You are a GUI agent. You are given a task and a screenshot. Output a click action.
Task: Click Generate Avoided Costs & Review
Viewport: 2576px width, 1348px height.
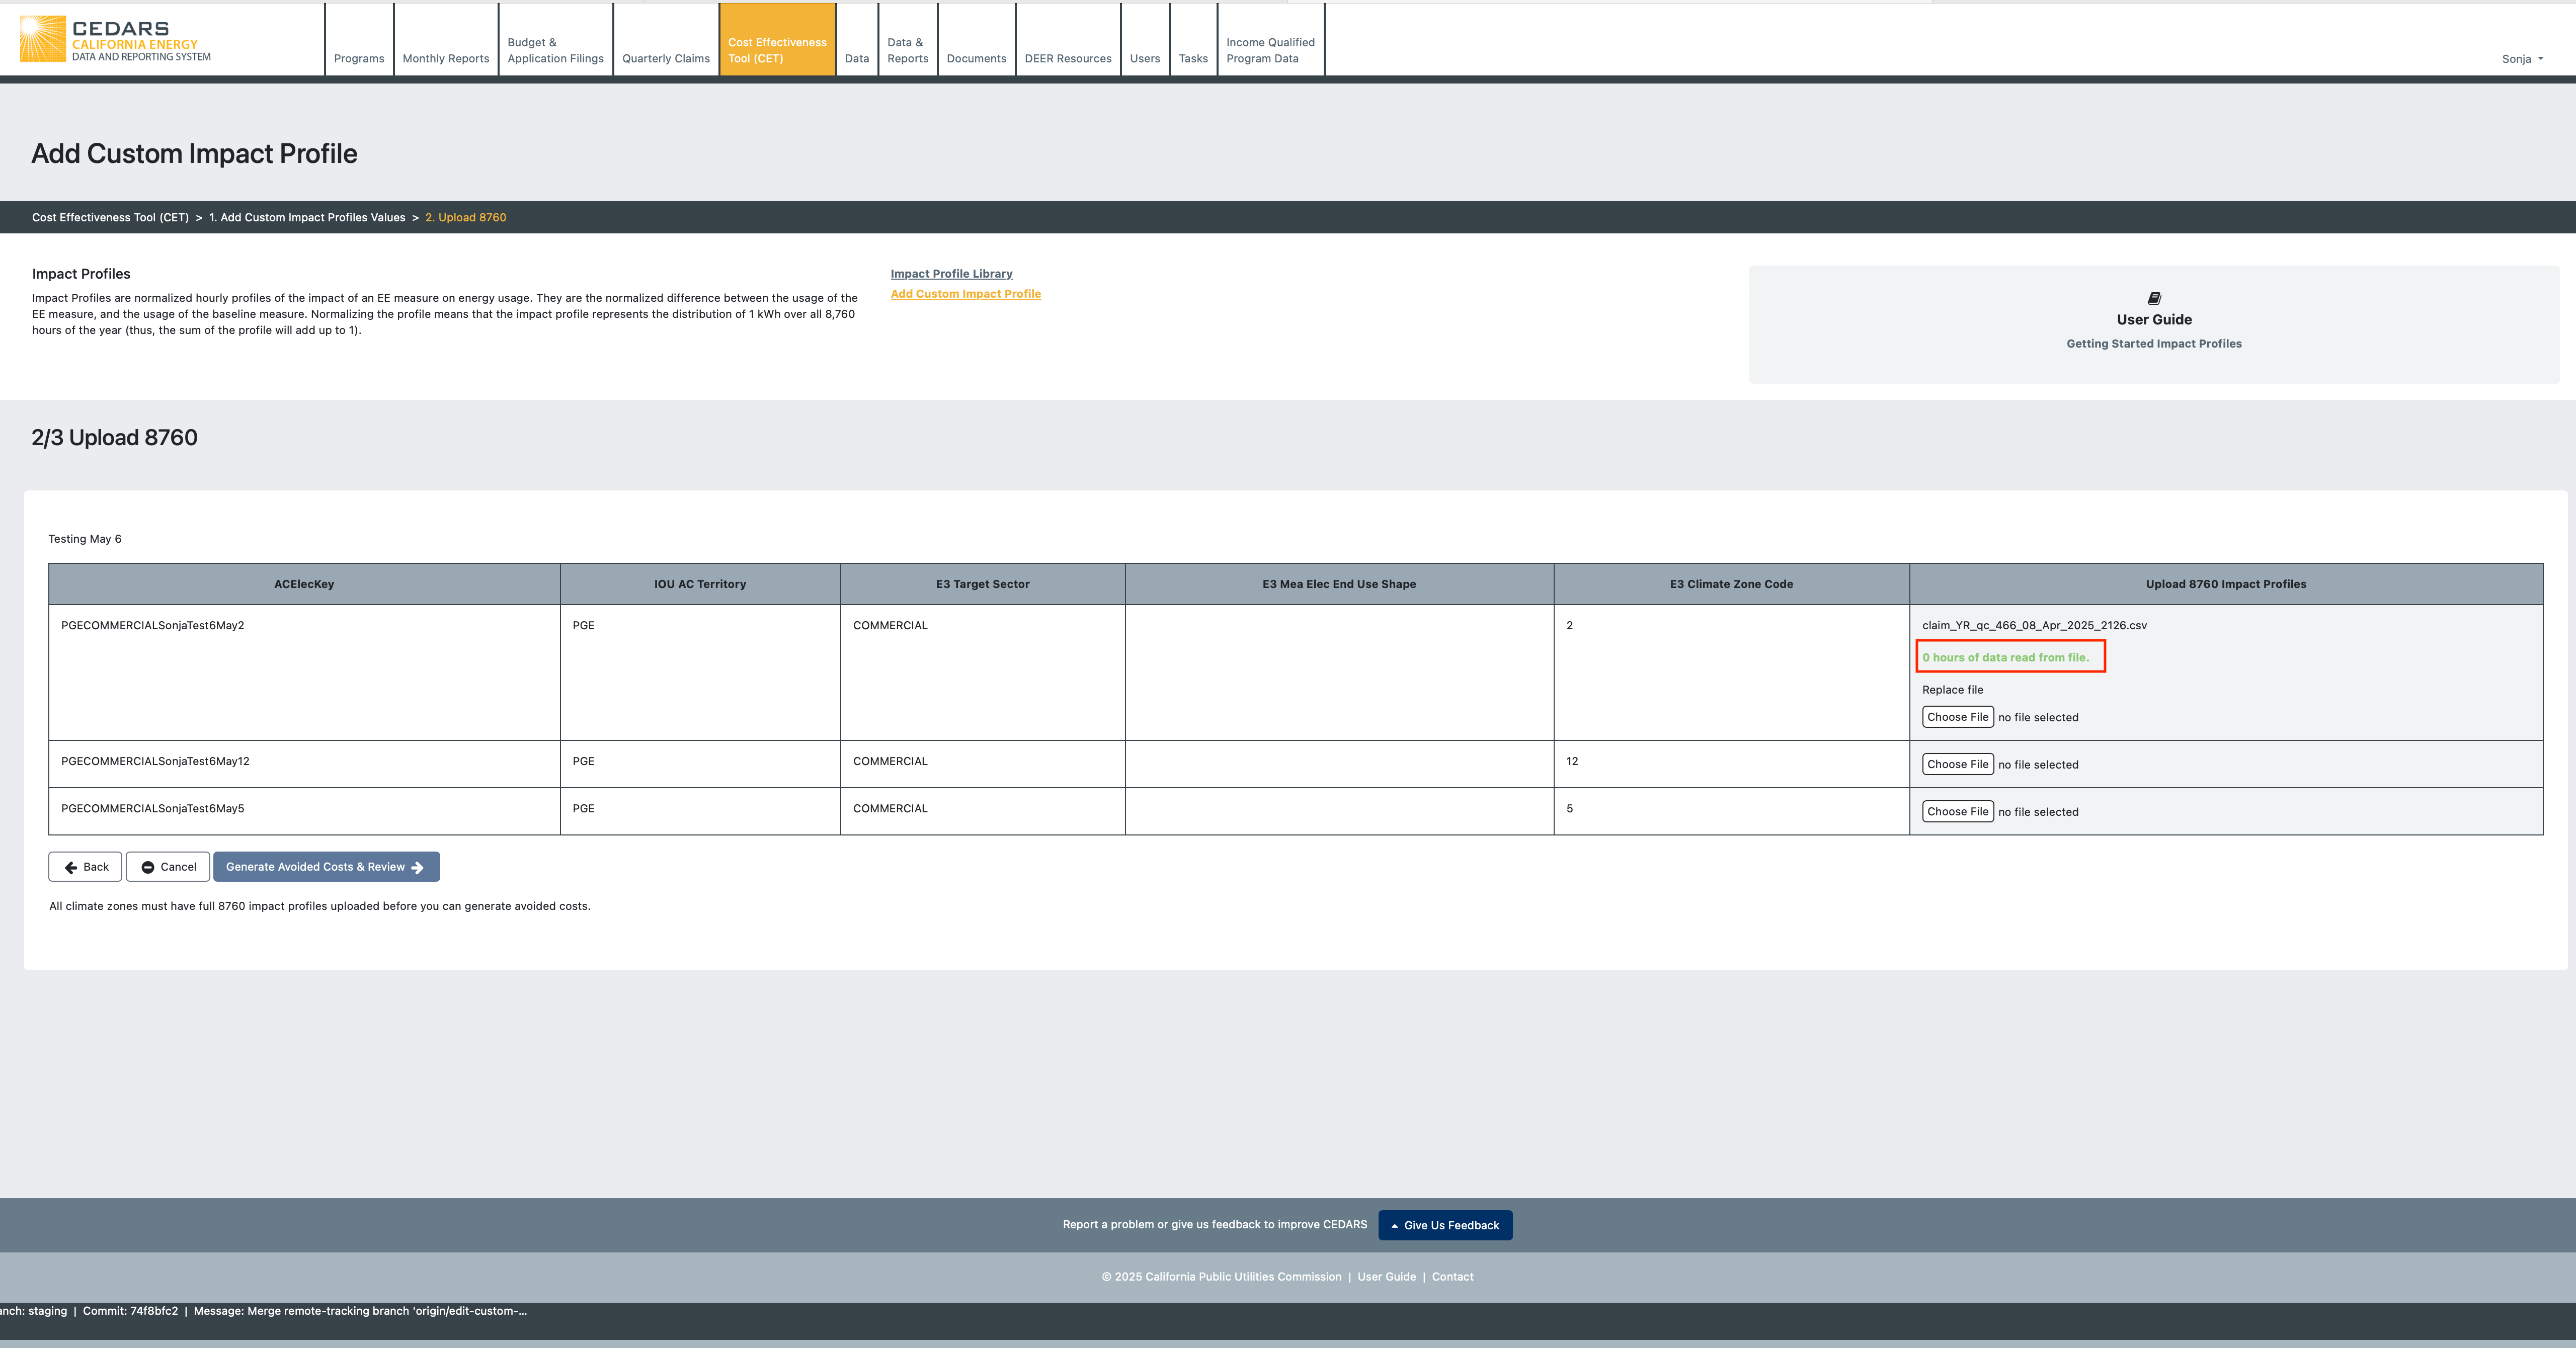[x=326, y=867]
